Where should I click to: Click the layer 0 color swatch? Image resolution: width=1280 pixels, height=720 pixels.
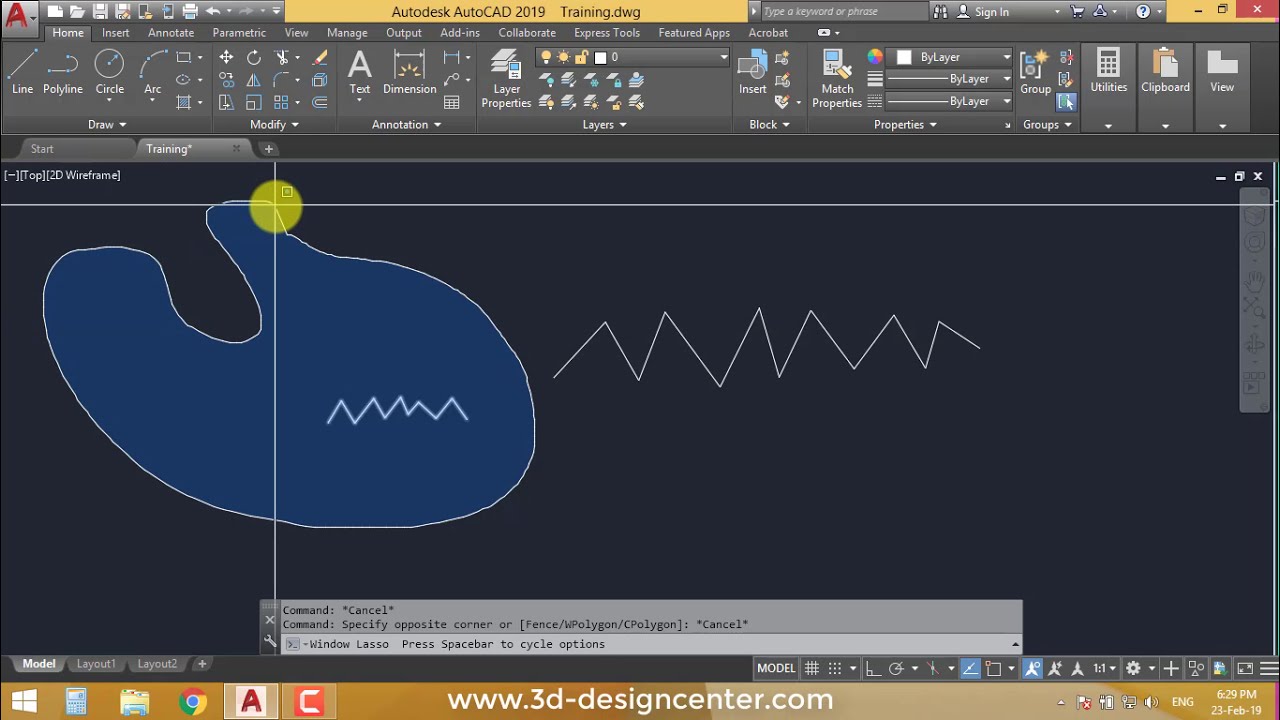tap(600, 58)
